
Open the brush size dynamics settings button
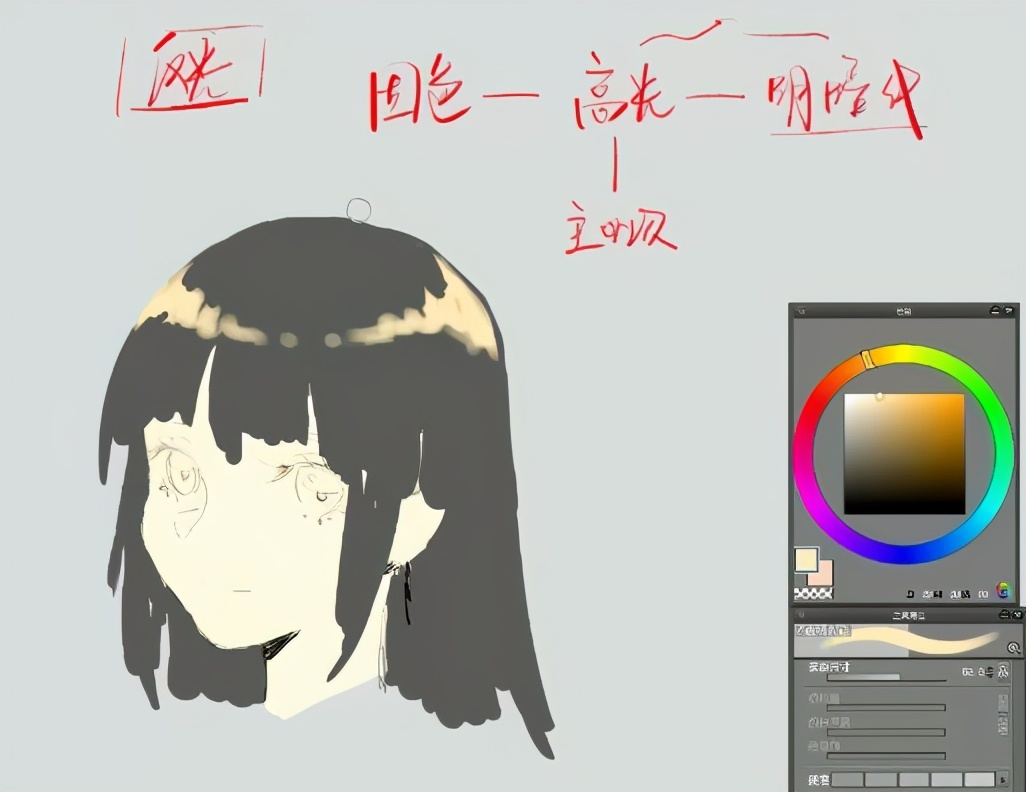pos(1003,671)
